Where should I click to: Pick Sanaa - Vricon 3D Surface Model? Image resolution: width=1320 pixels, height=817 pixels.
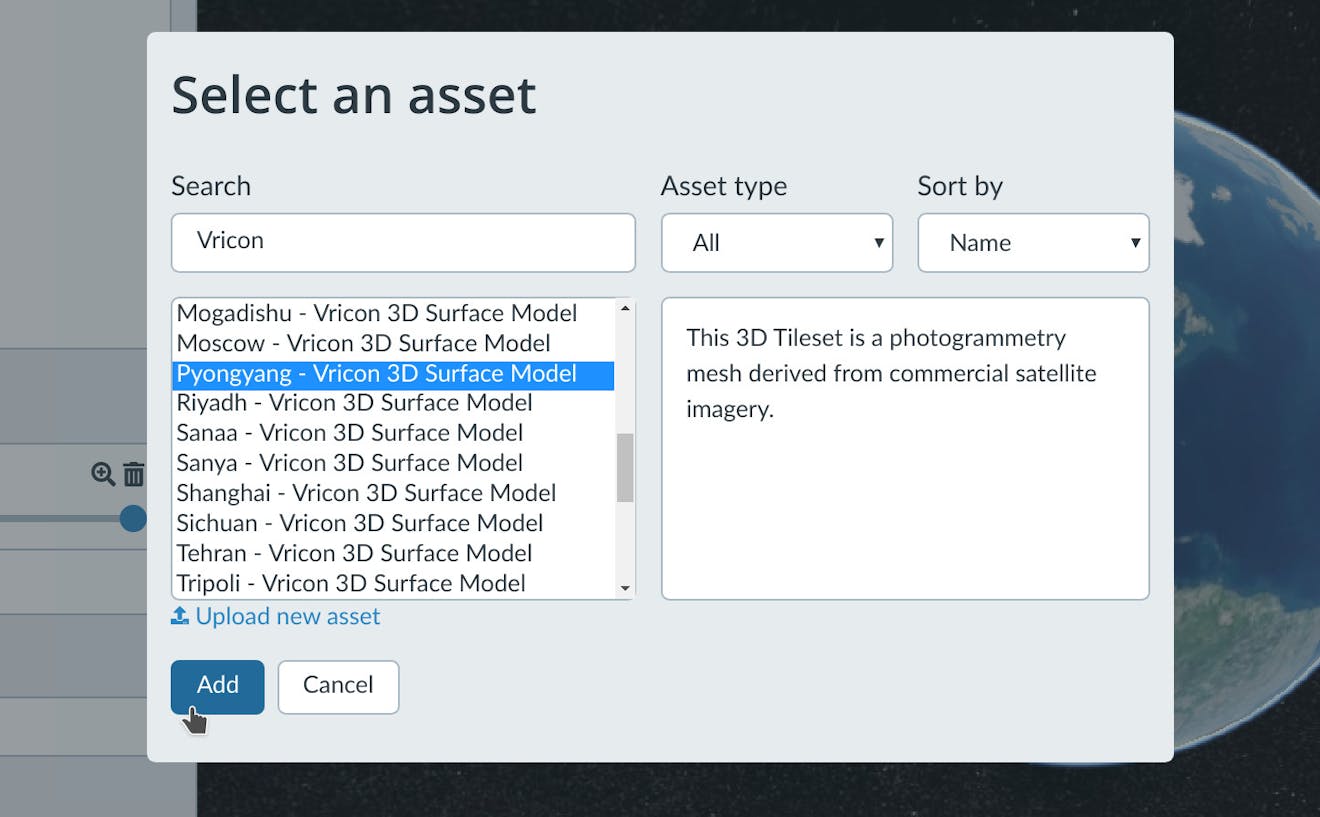pyautogui.click(x=349, y=433)
